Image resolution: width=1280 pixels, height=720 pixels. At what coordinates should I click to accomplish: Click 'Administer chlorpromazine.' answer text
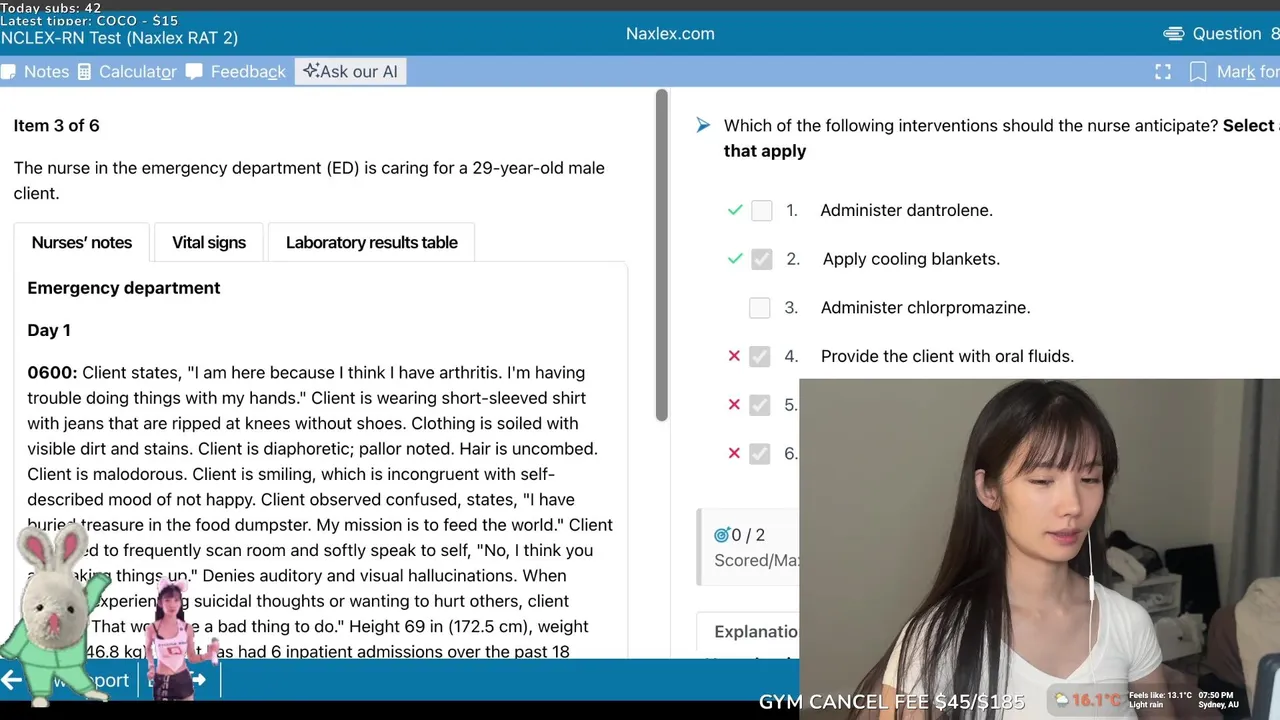925,308
